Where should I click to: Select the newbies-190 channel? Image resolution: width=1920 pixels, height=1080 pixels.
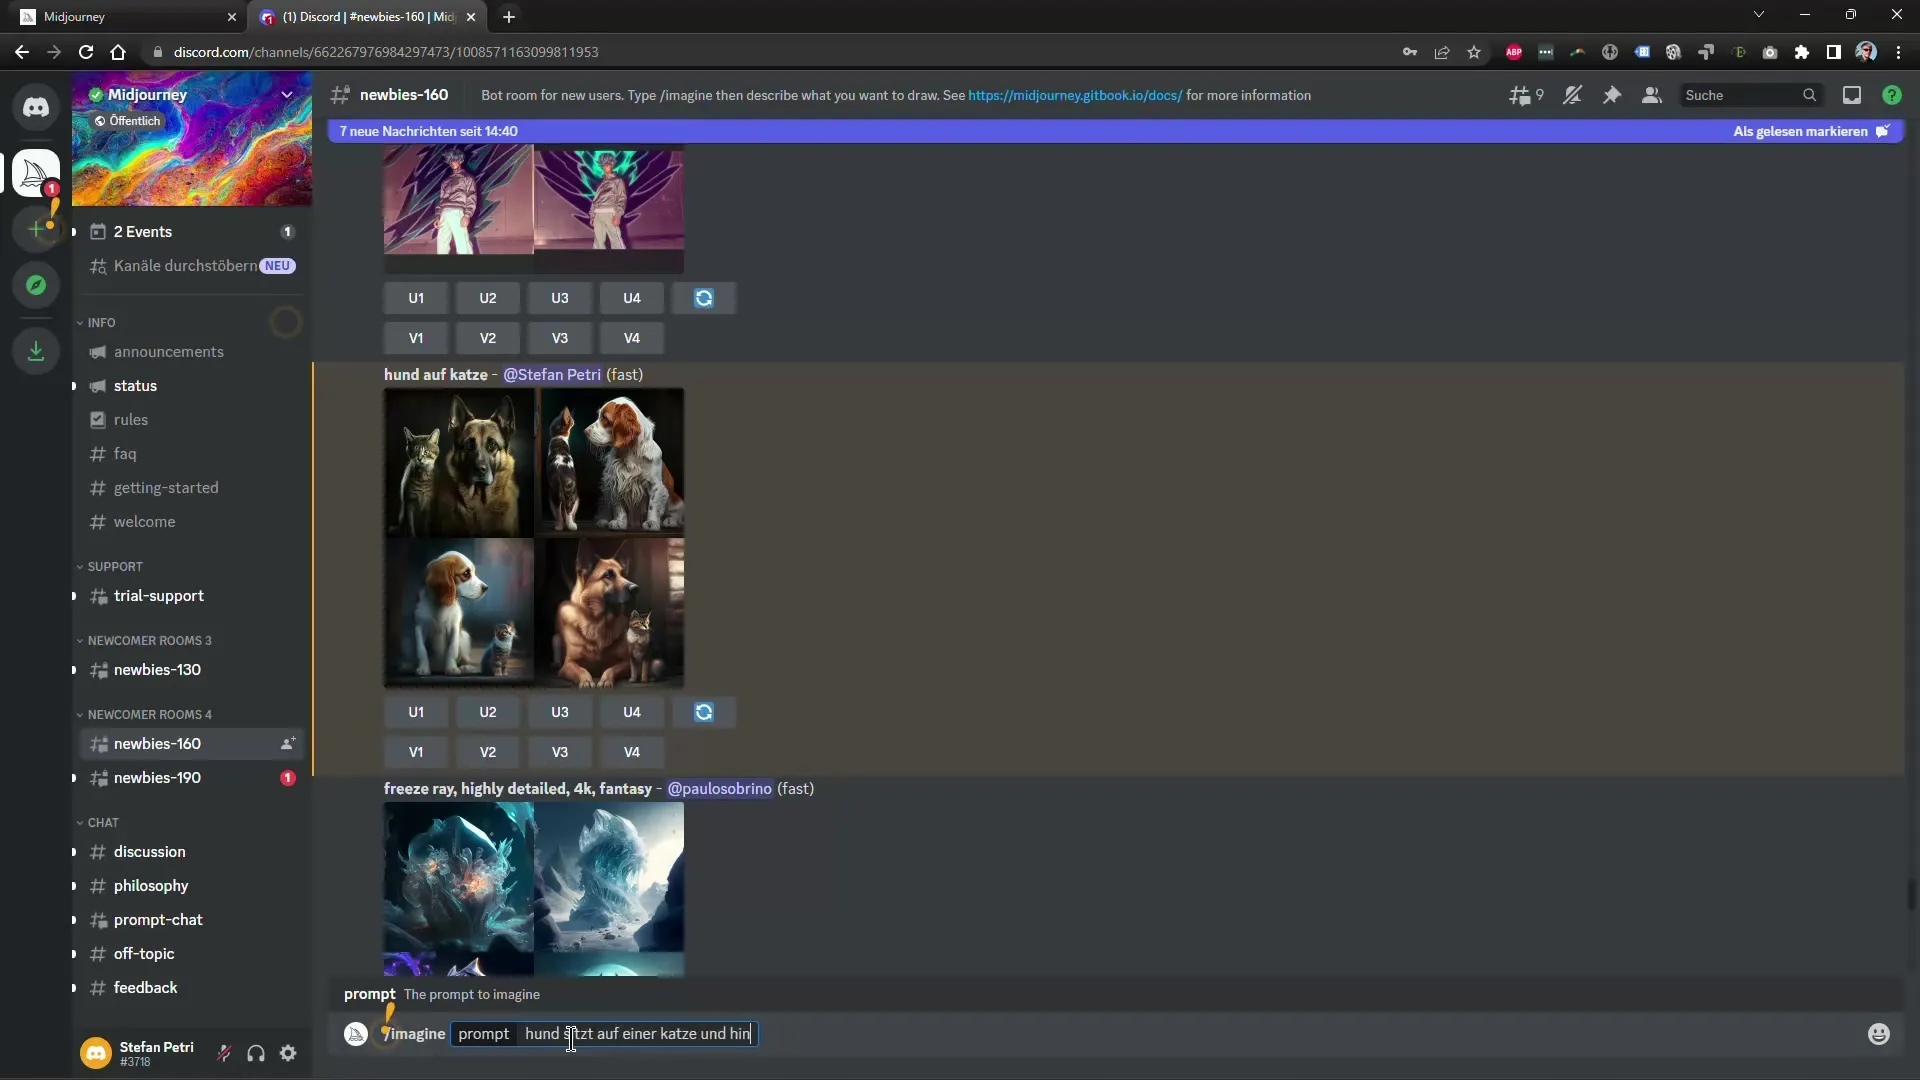click(157, 777)
